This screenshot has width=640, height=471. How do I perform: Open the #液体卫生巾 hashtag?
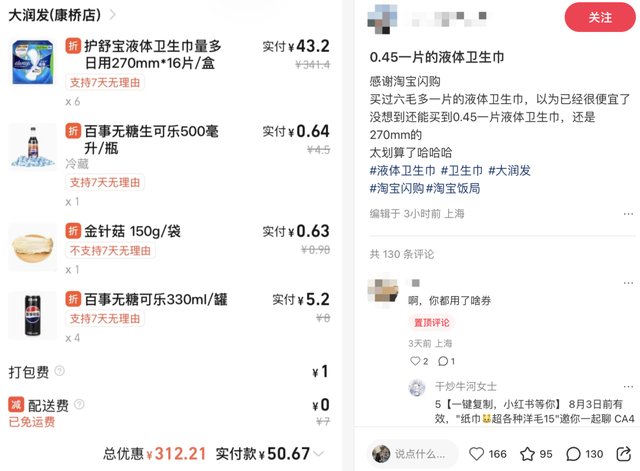tap(402, 171)
